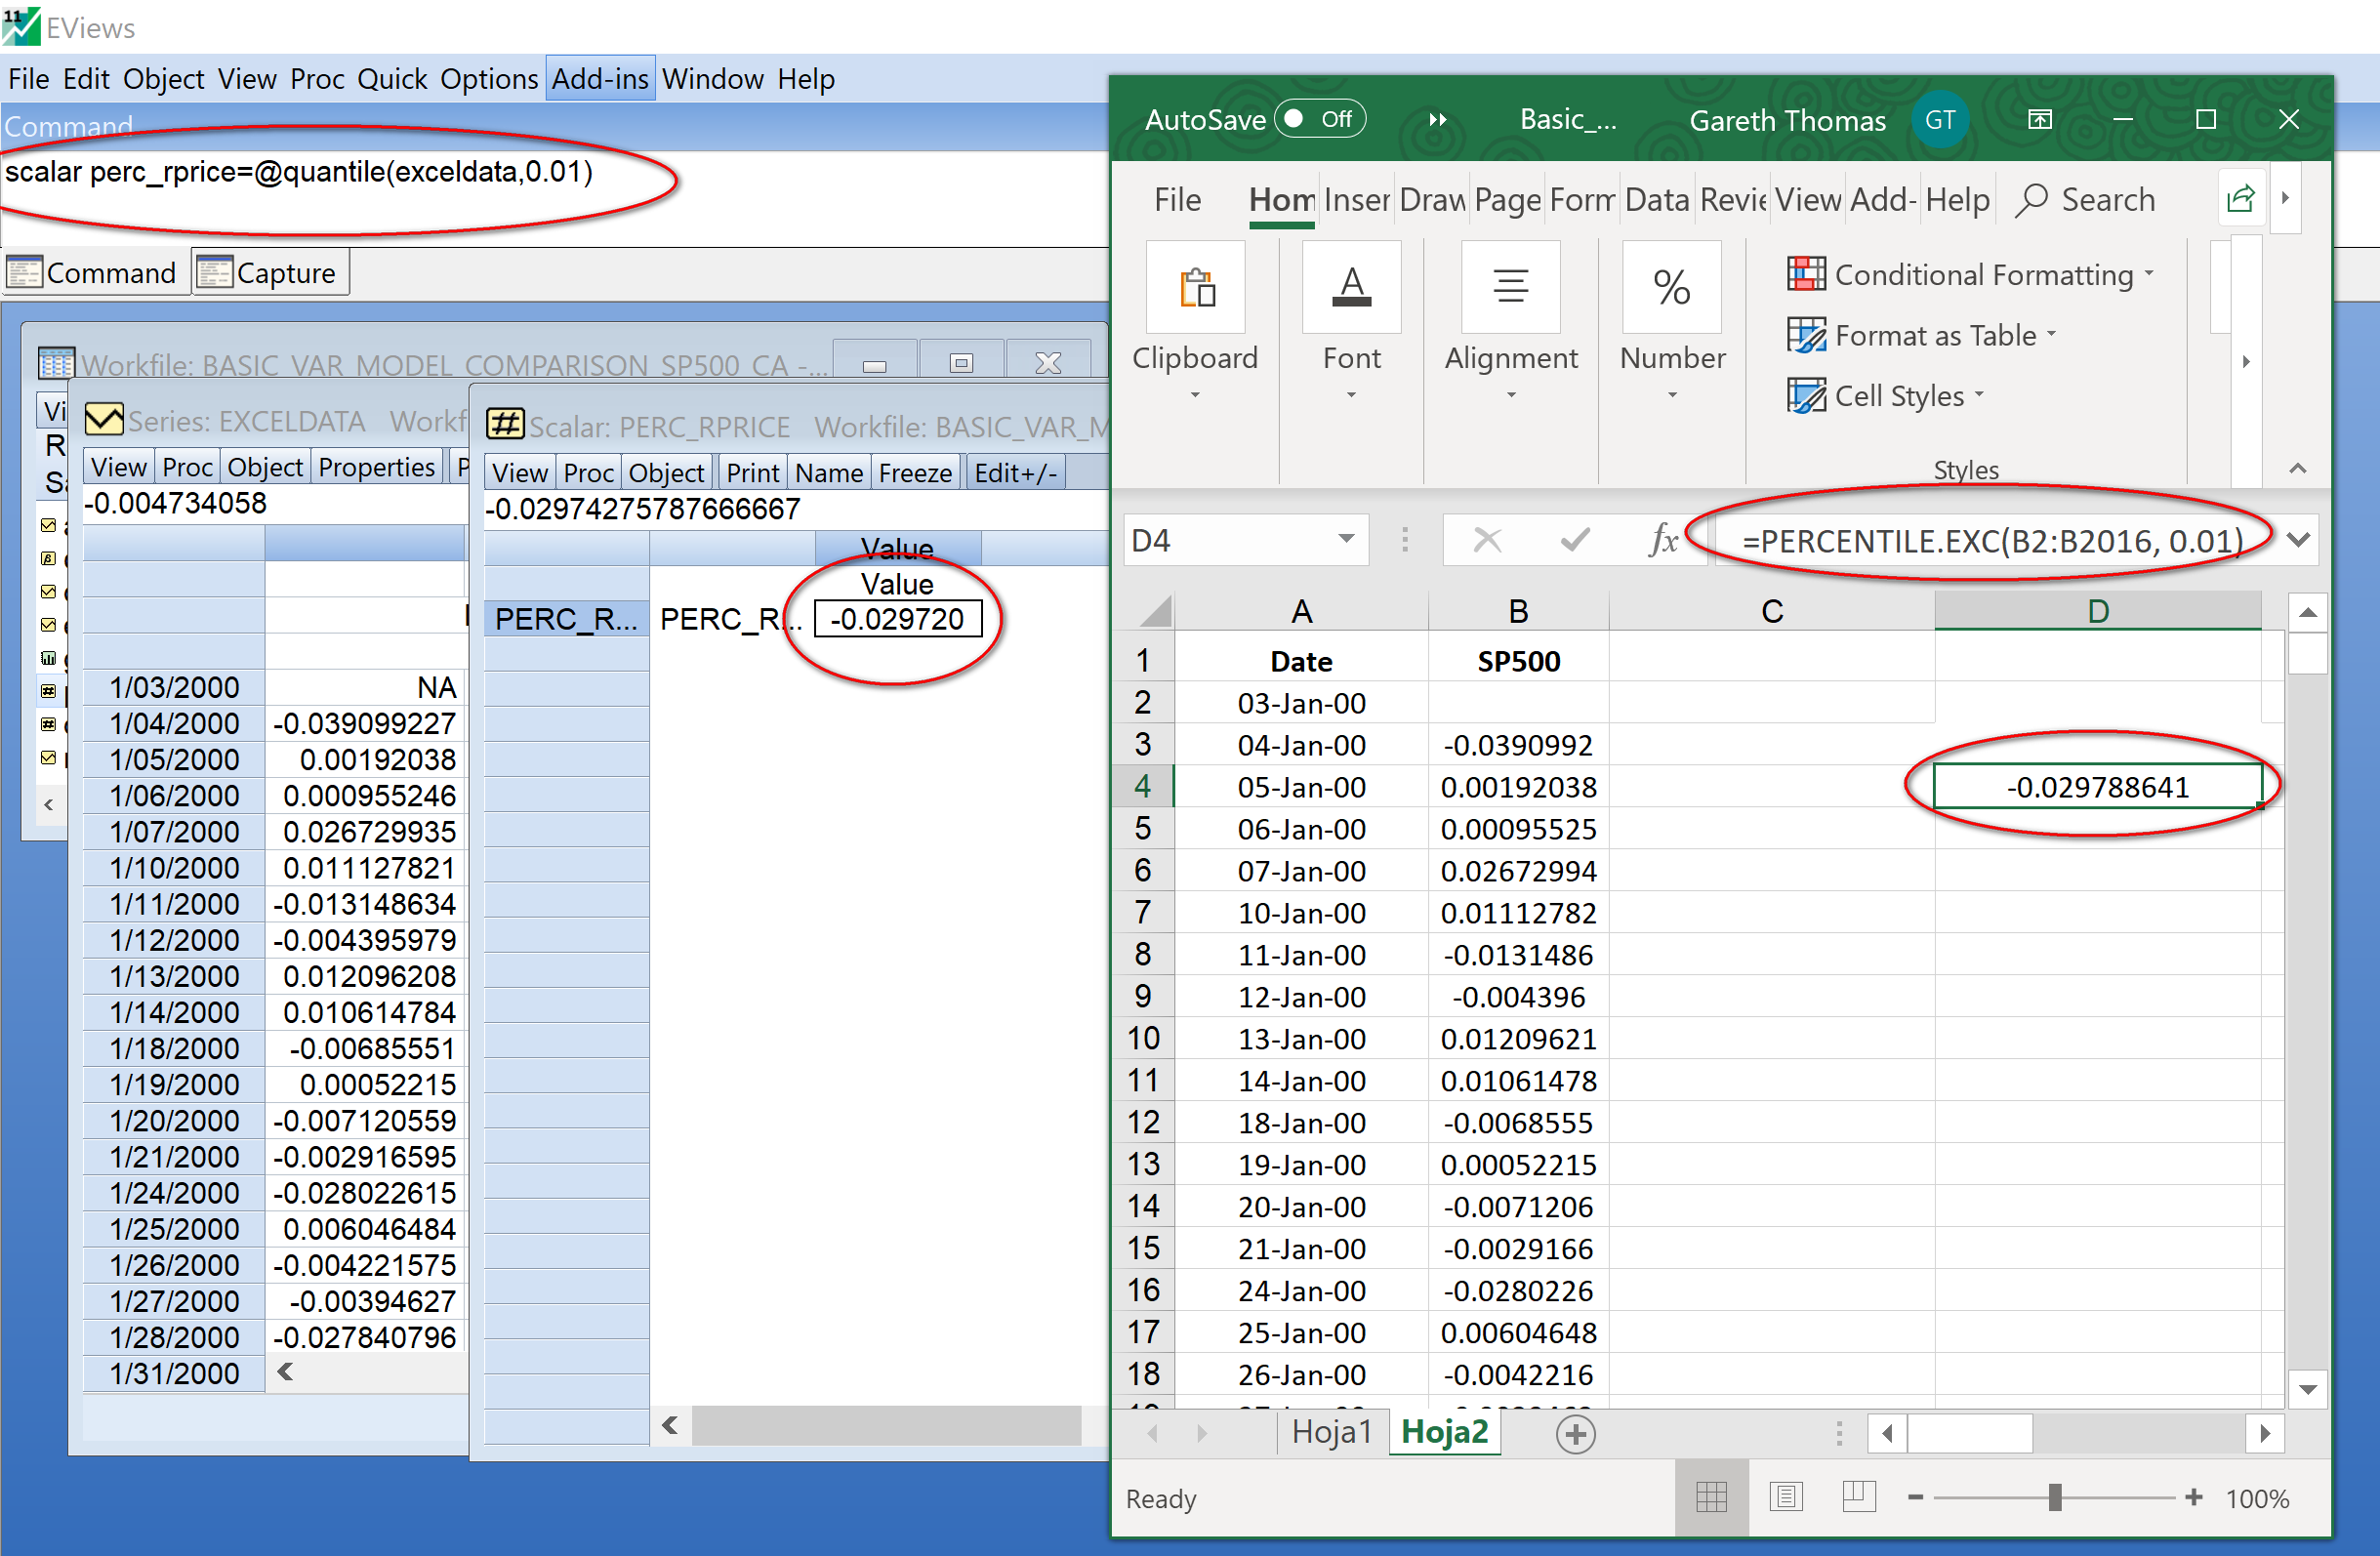The image size is (2380, 1556).
Task: Expand the Clipboard group arrow
Action: pos(1195,396)
